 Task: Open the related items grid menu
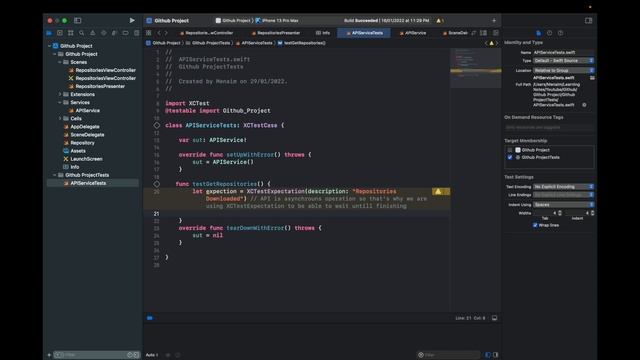coord(149,33)
